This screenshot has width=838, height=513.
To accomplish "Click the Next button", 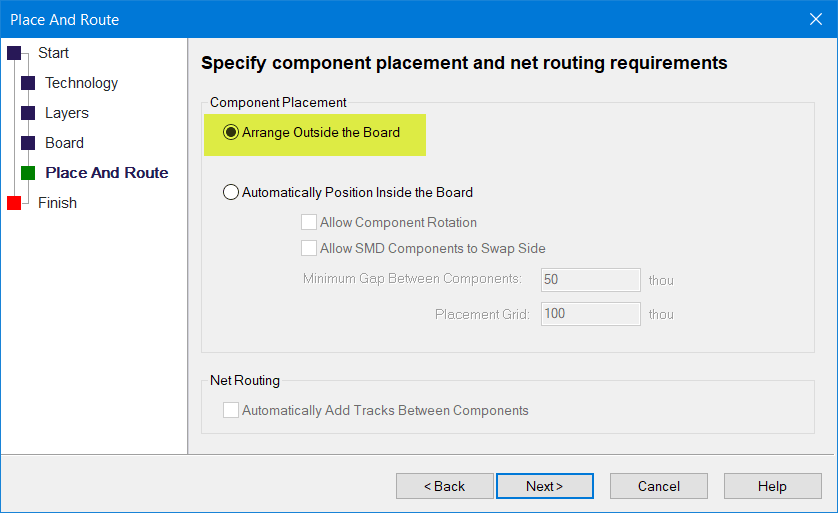I will (545, 486).
